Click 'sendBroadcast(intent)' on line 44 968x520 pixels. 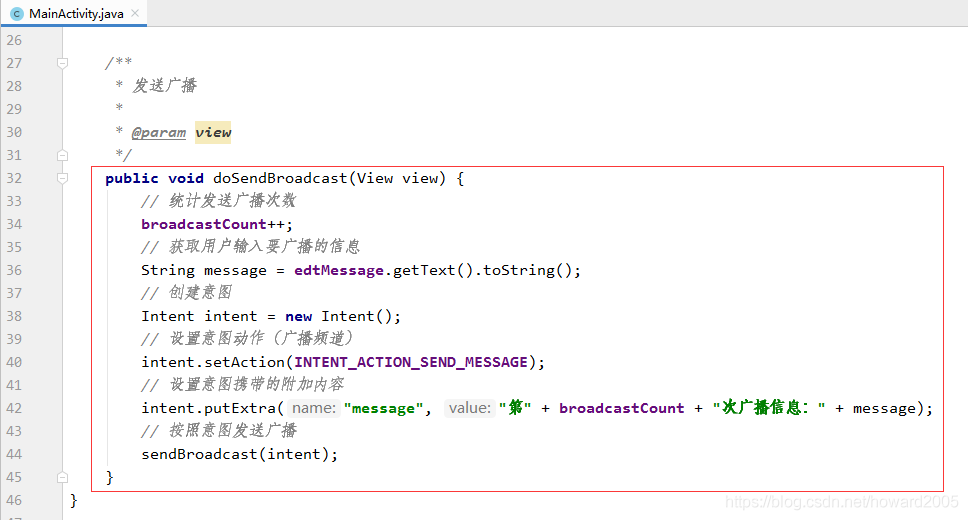(236, 455)
